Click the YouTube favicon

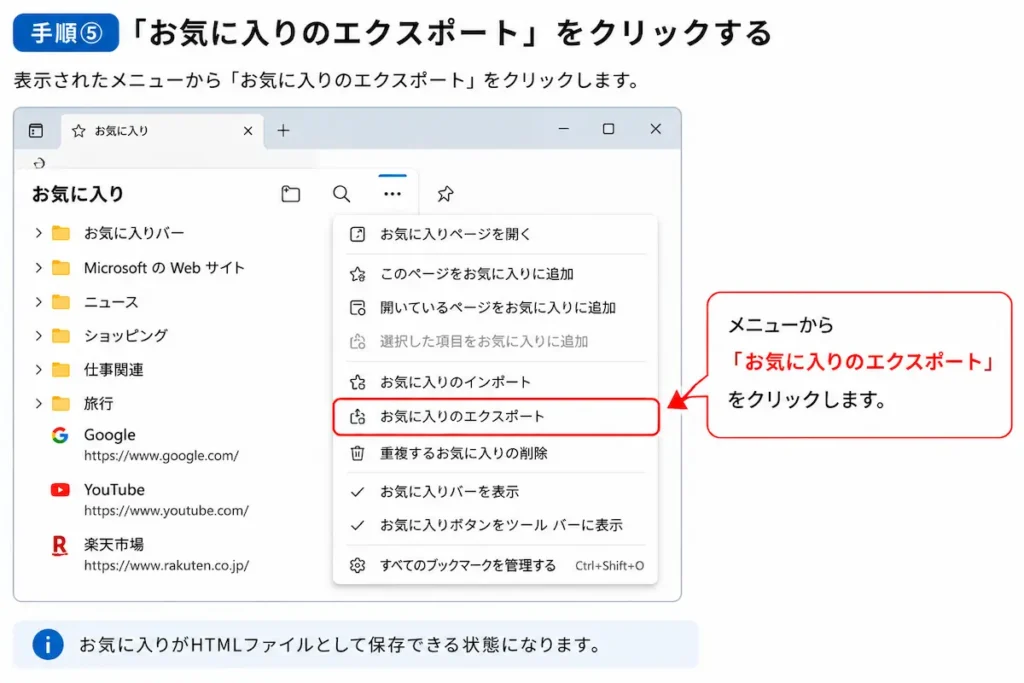[60, 490]
